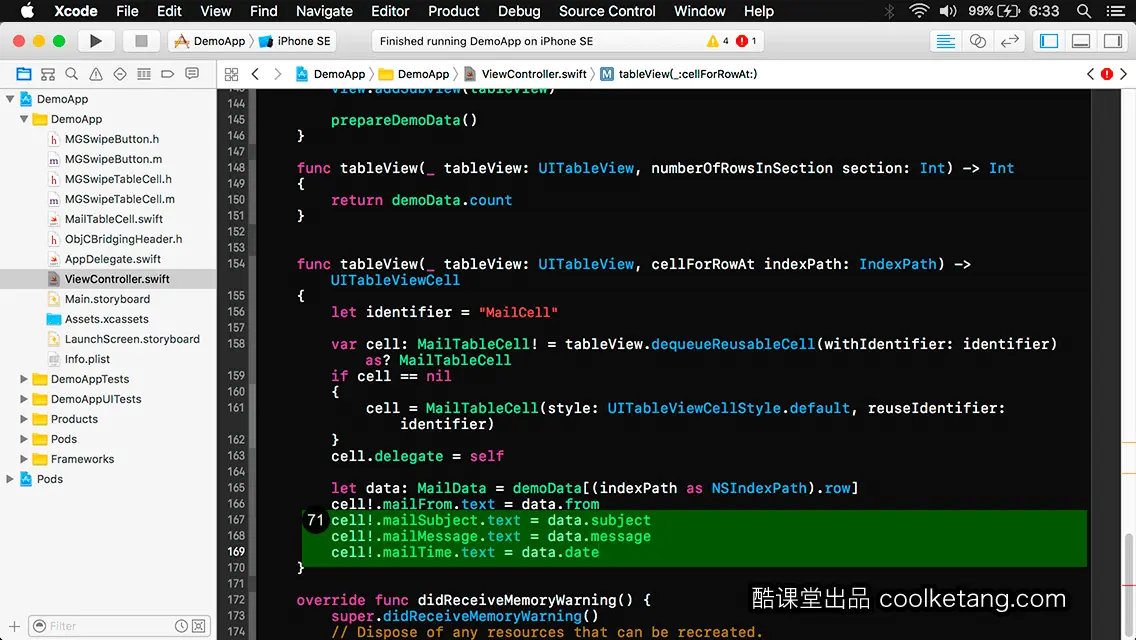Viewport: 1136px width, 640px height.
Task: Run the DemoApp build with Play button
Action: coord(95,41)
